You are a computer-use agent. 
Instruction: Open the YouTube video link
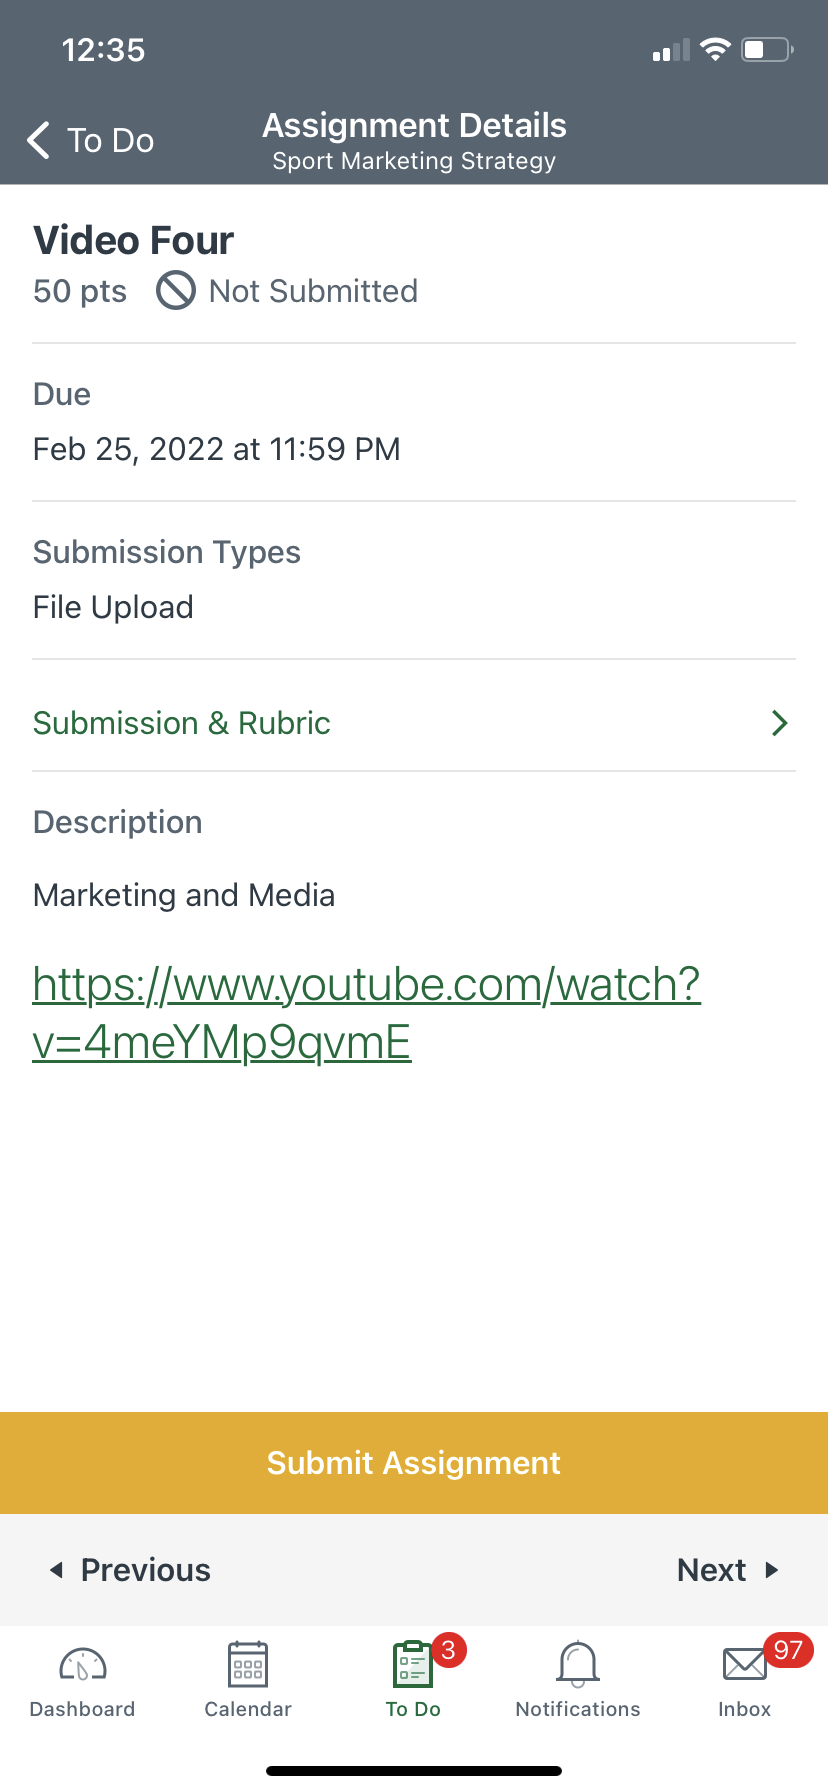pyautogui.click(x=366, y=1012)
